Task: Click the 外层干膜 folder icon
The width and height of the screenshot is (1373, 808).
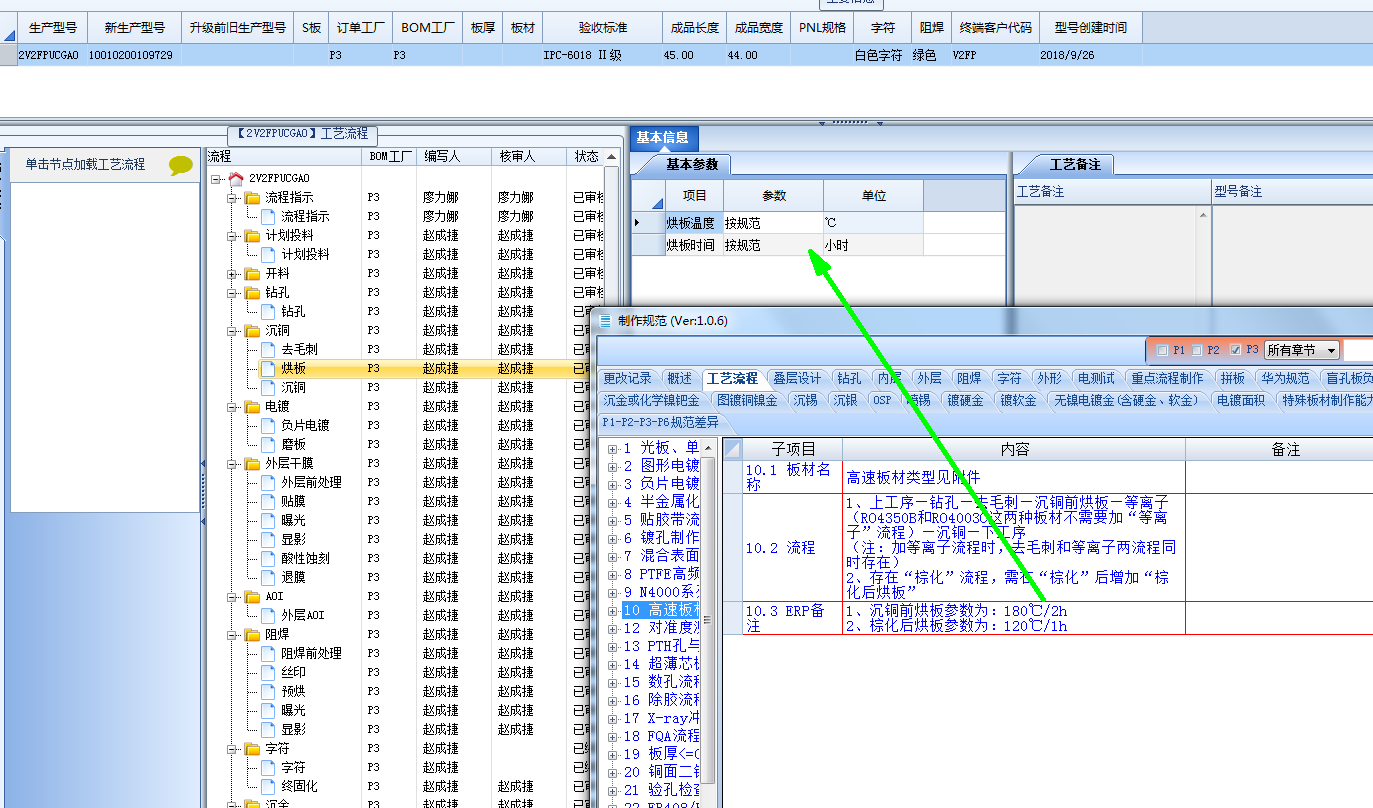Action: (x=252, y=463)
